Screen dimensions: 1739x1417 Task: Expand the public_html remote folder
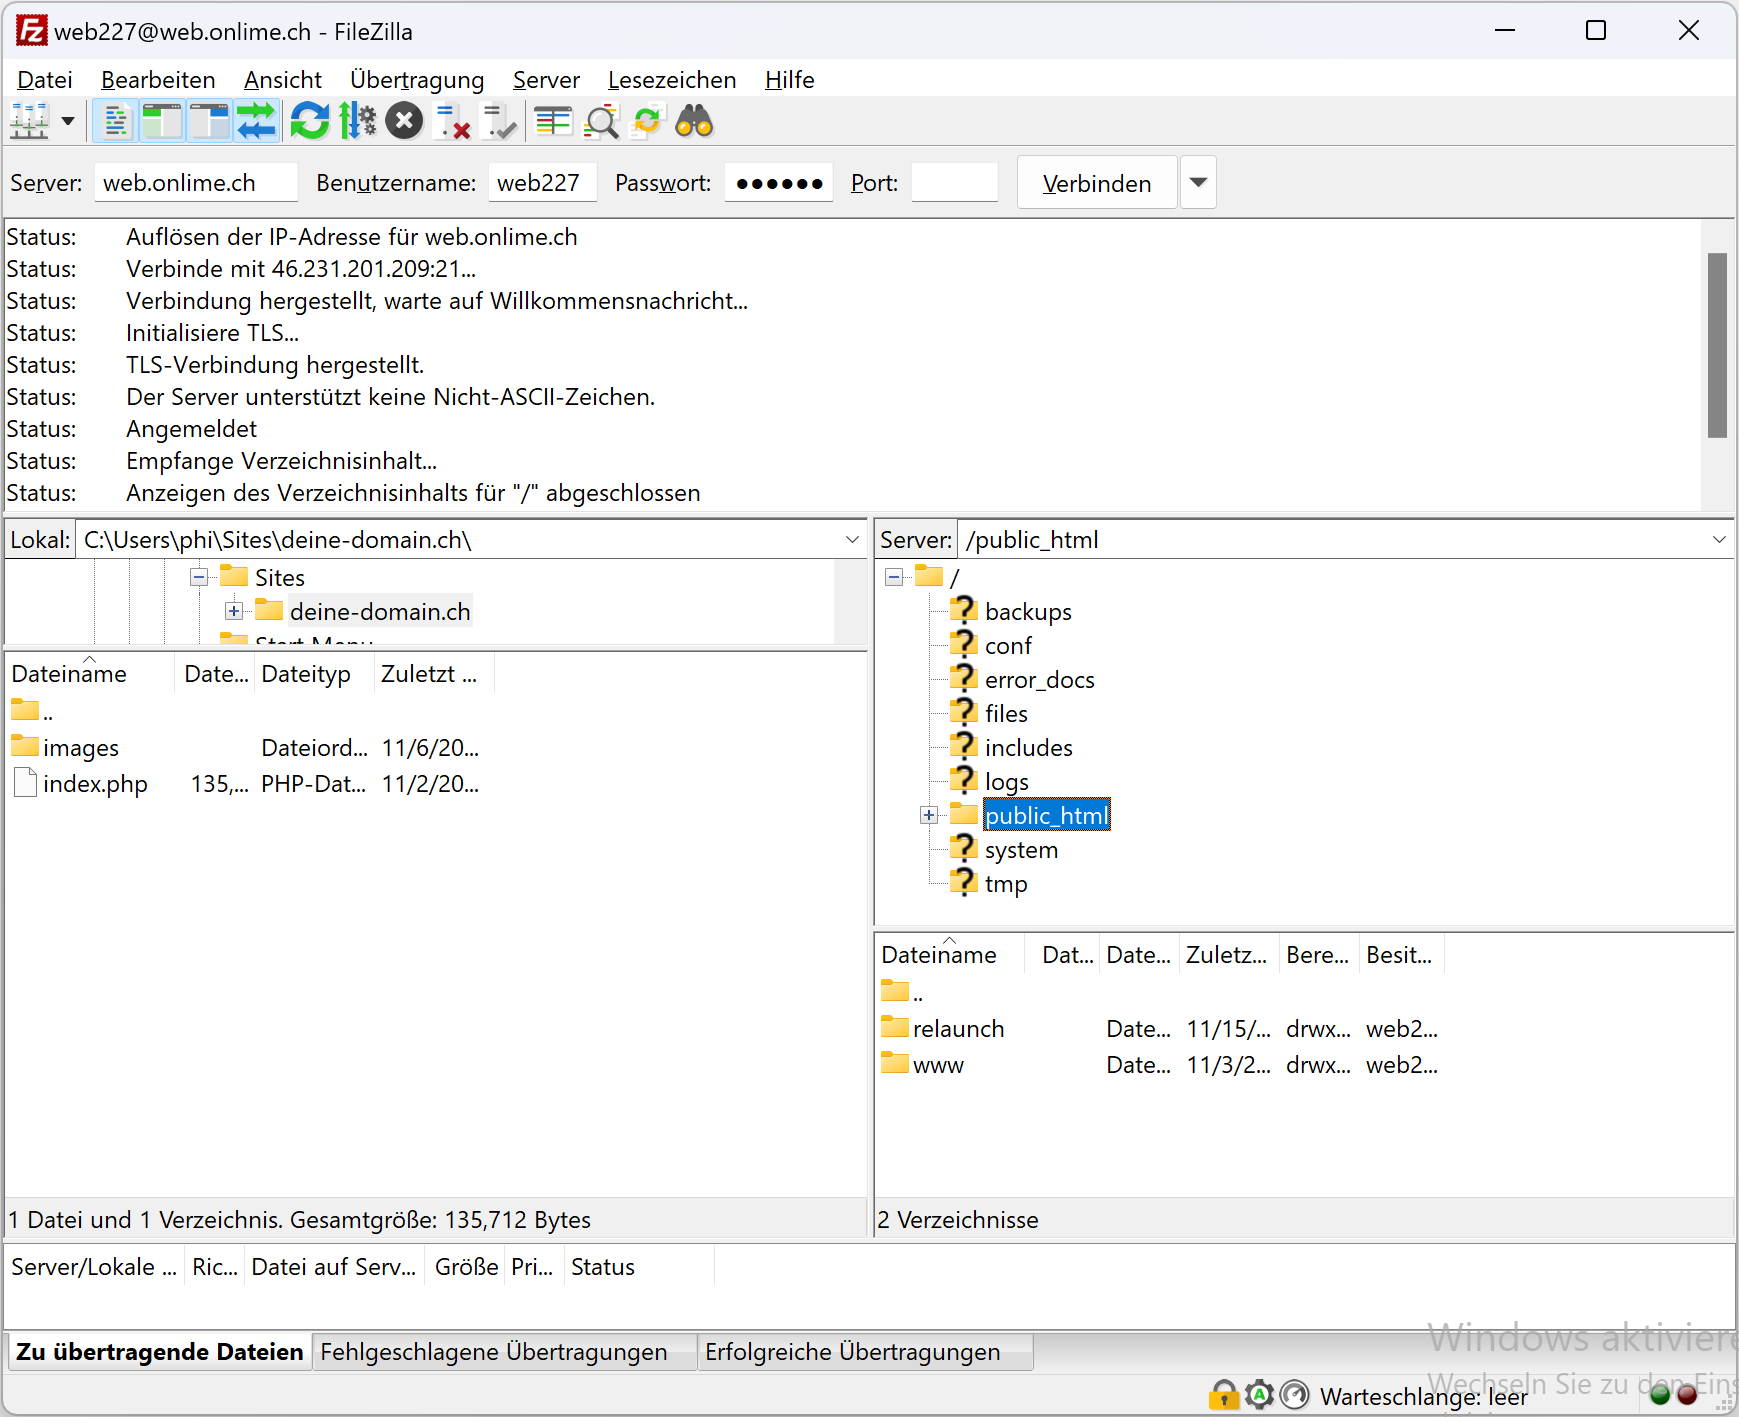(929, 815)
